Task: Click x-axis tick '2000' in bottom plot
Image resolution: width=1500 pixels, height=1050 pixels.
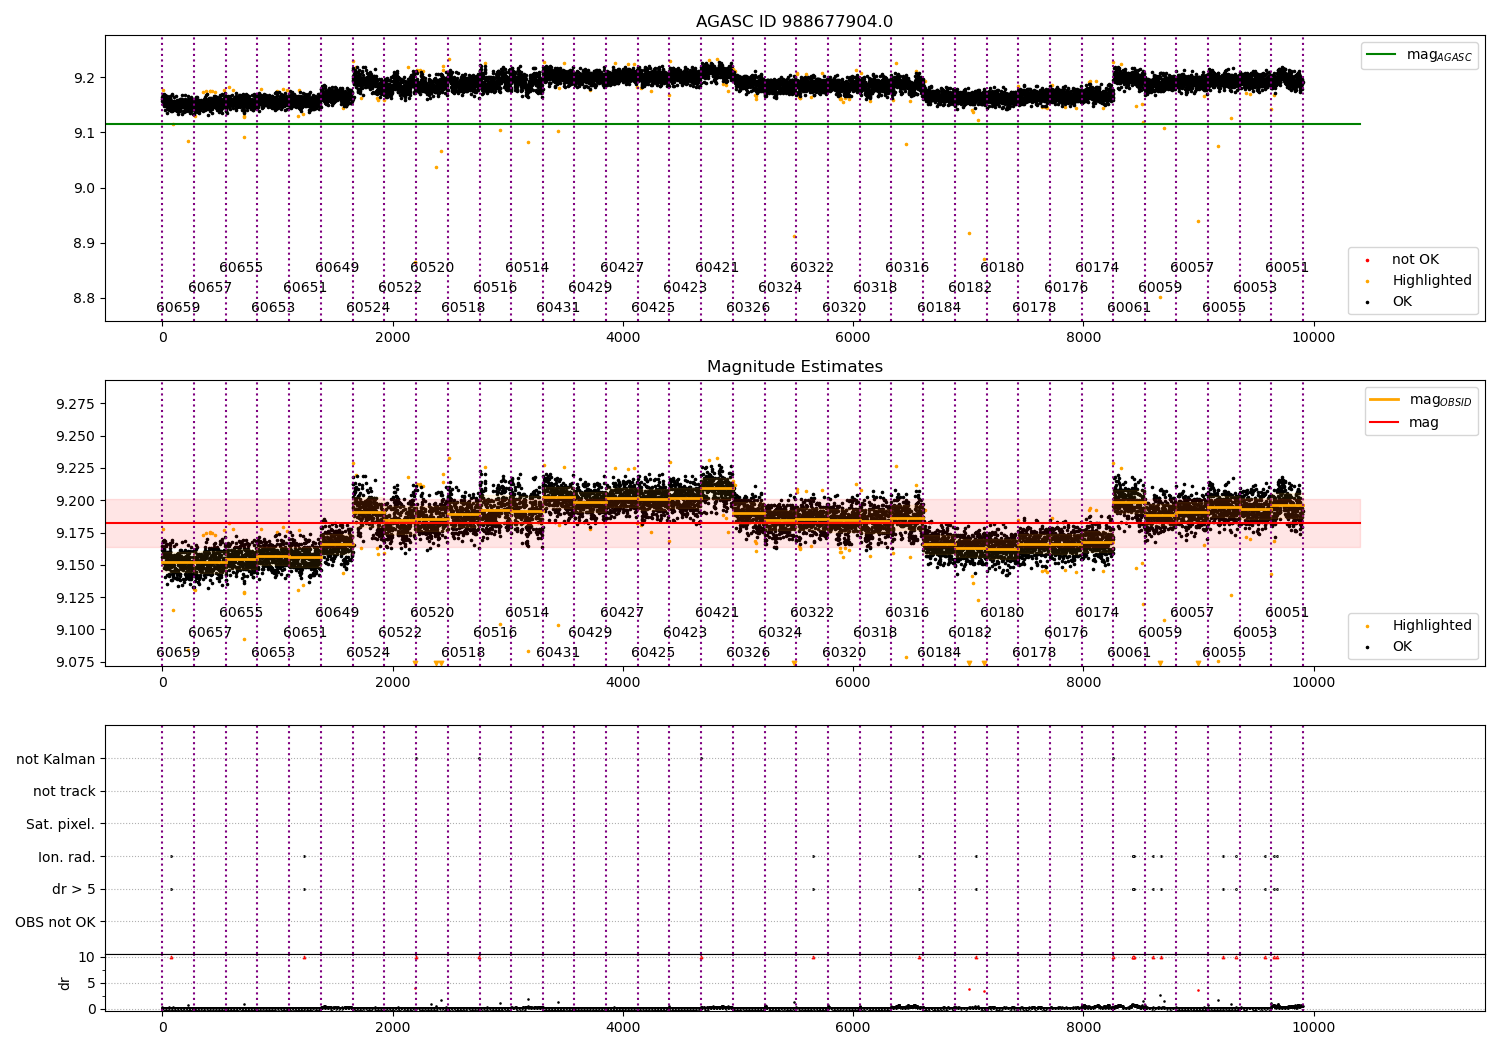Action: [x=393, y=1027]
